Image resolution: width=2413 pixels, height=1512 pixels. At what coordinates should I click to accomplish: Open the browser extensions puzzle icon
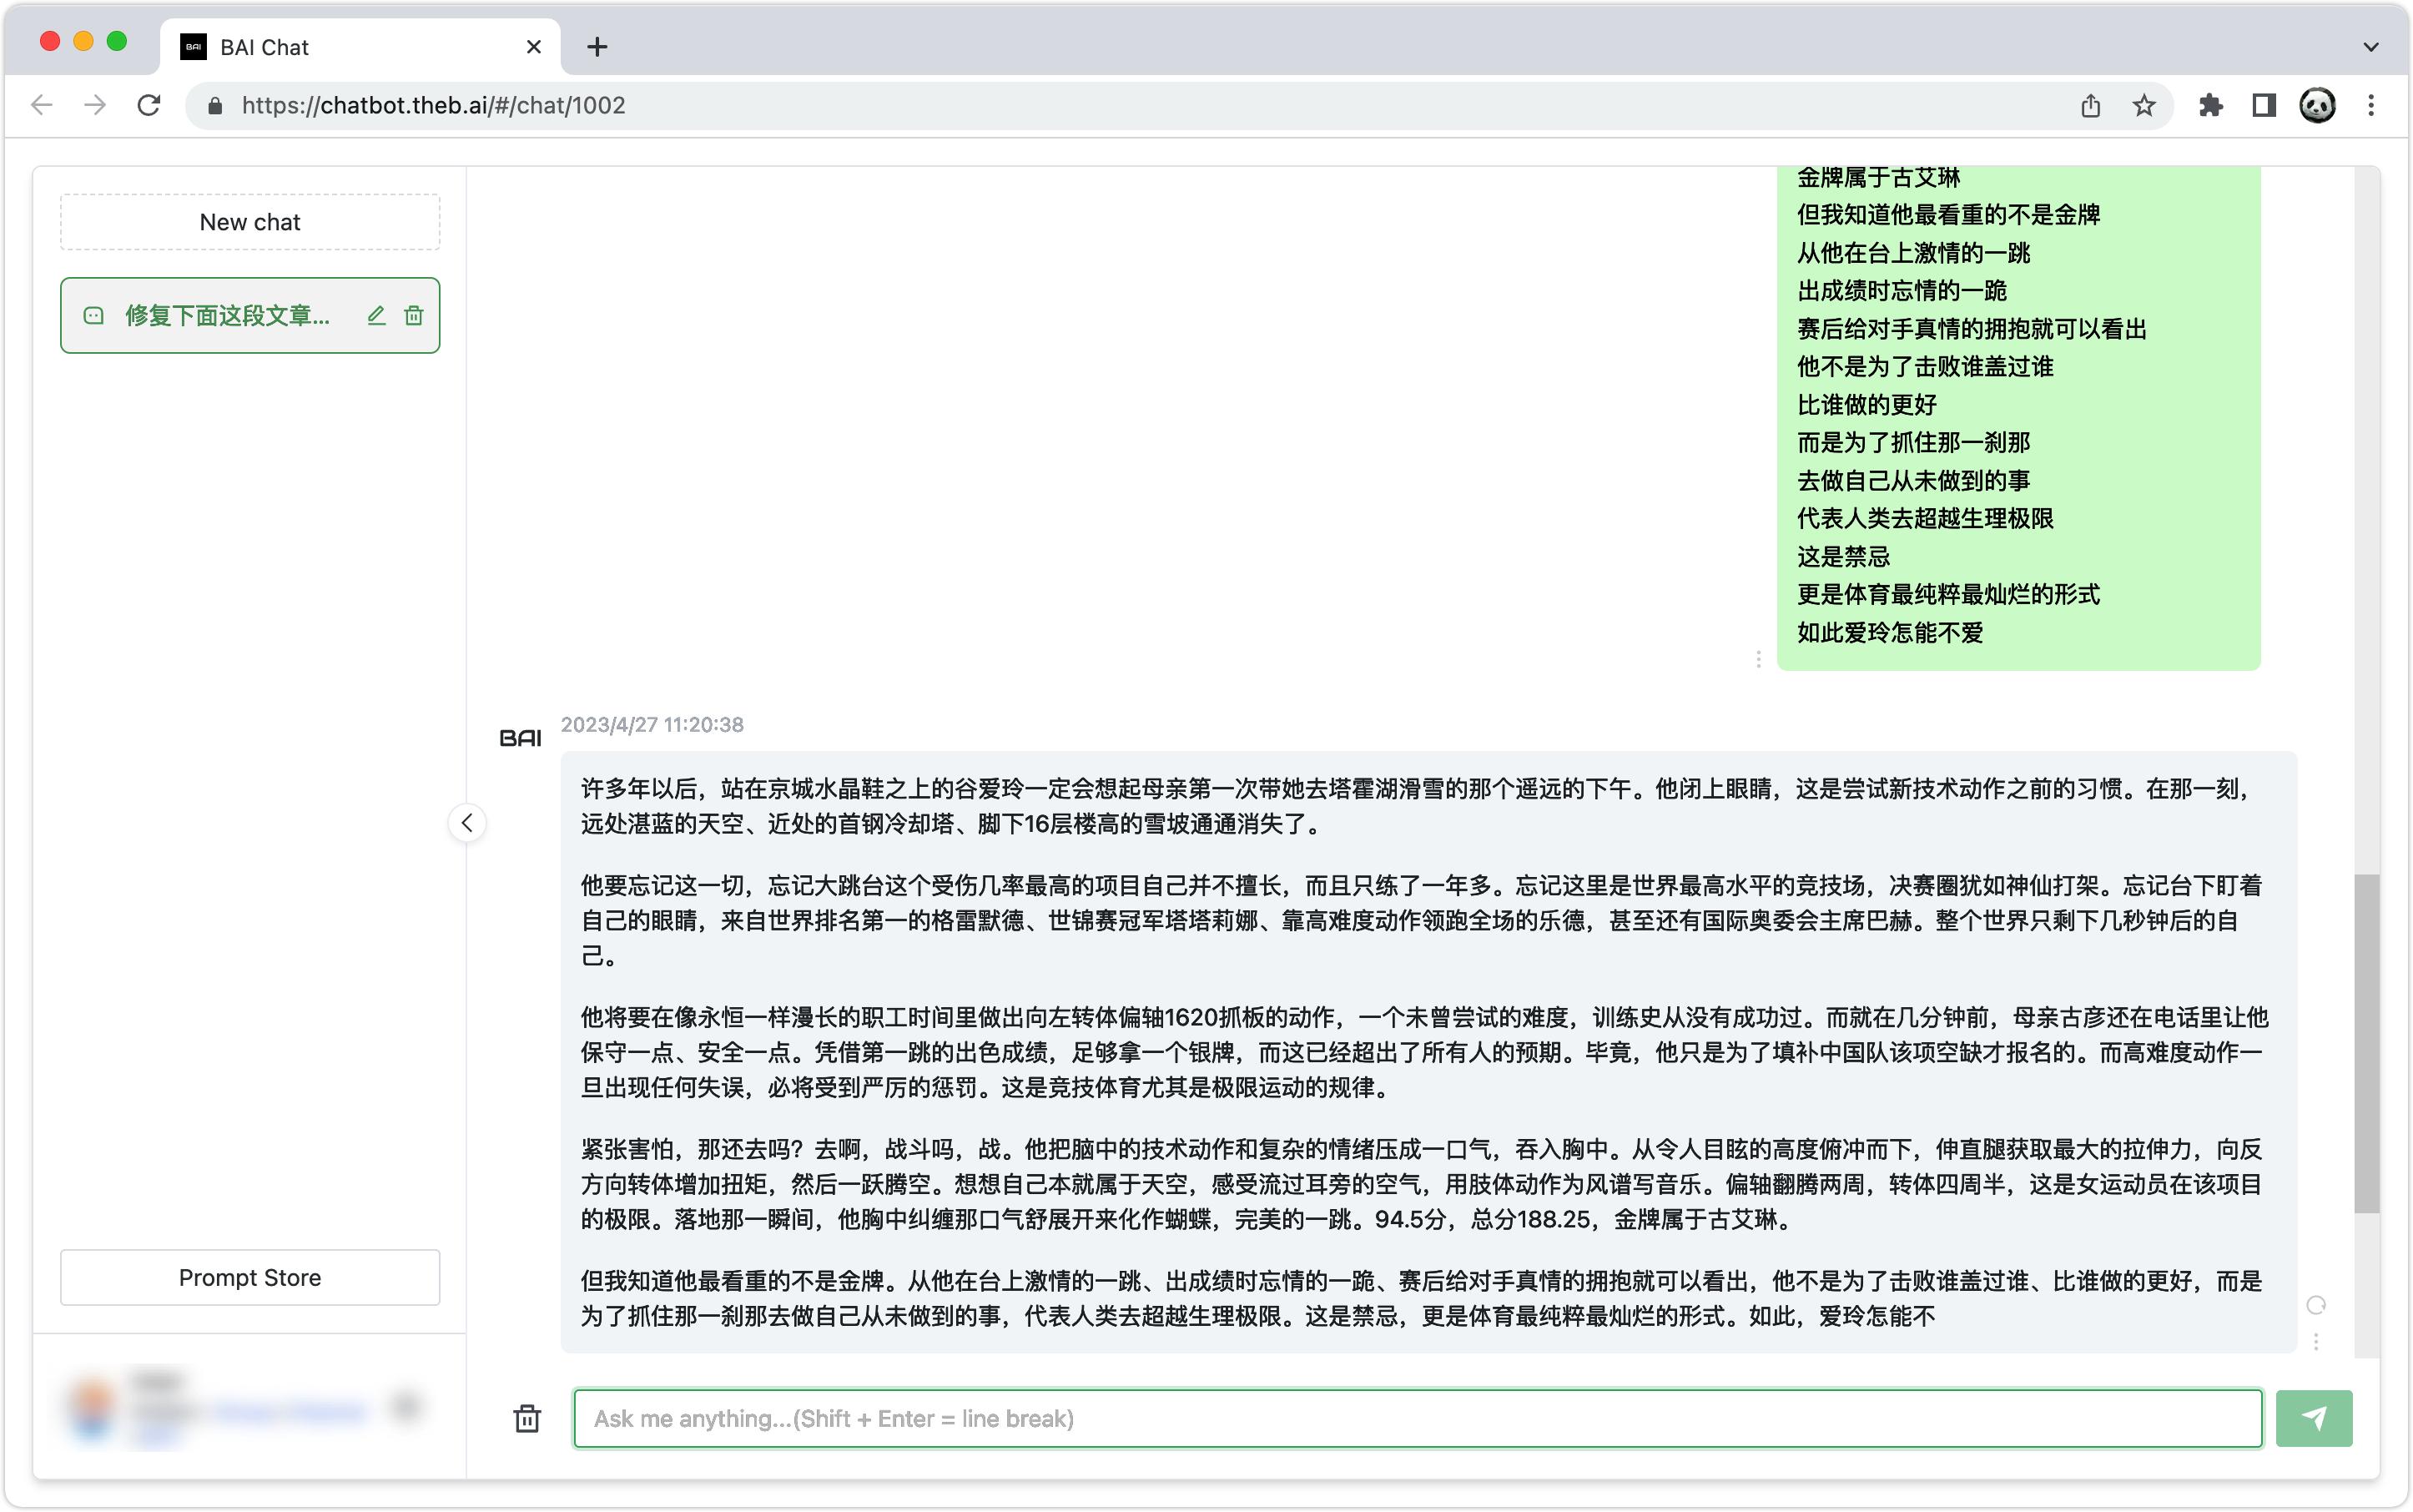[x=2211, y=106]
